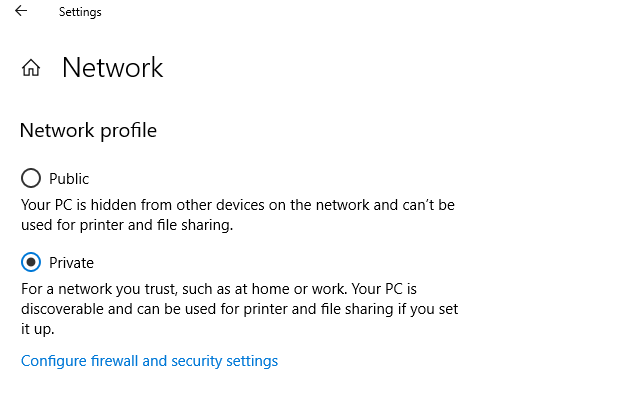Click the line 'used for printer and file sharing.'
The image size is (638, 413).
pos(127,226)
